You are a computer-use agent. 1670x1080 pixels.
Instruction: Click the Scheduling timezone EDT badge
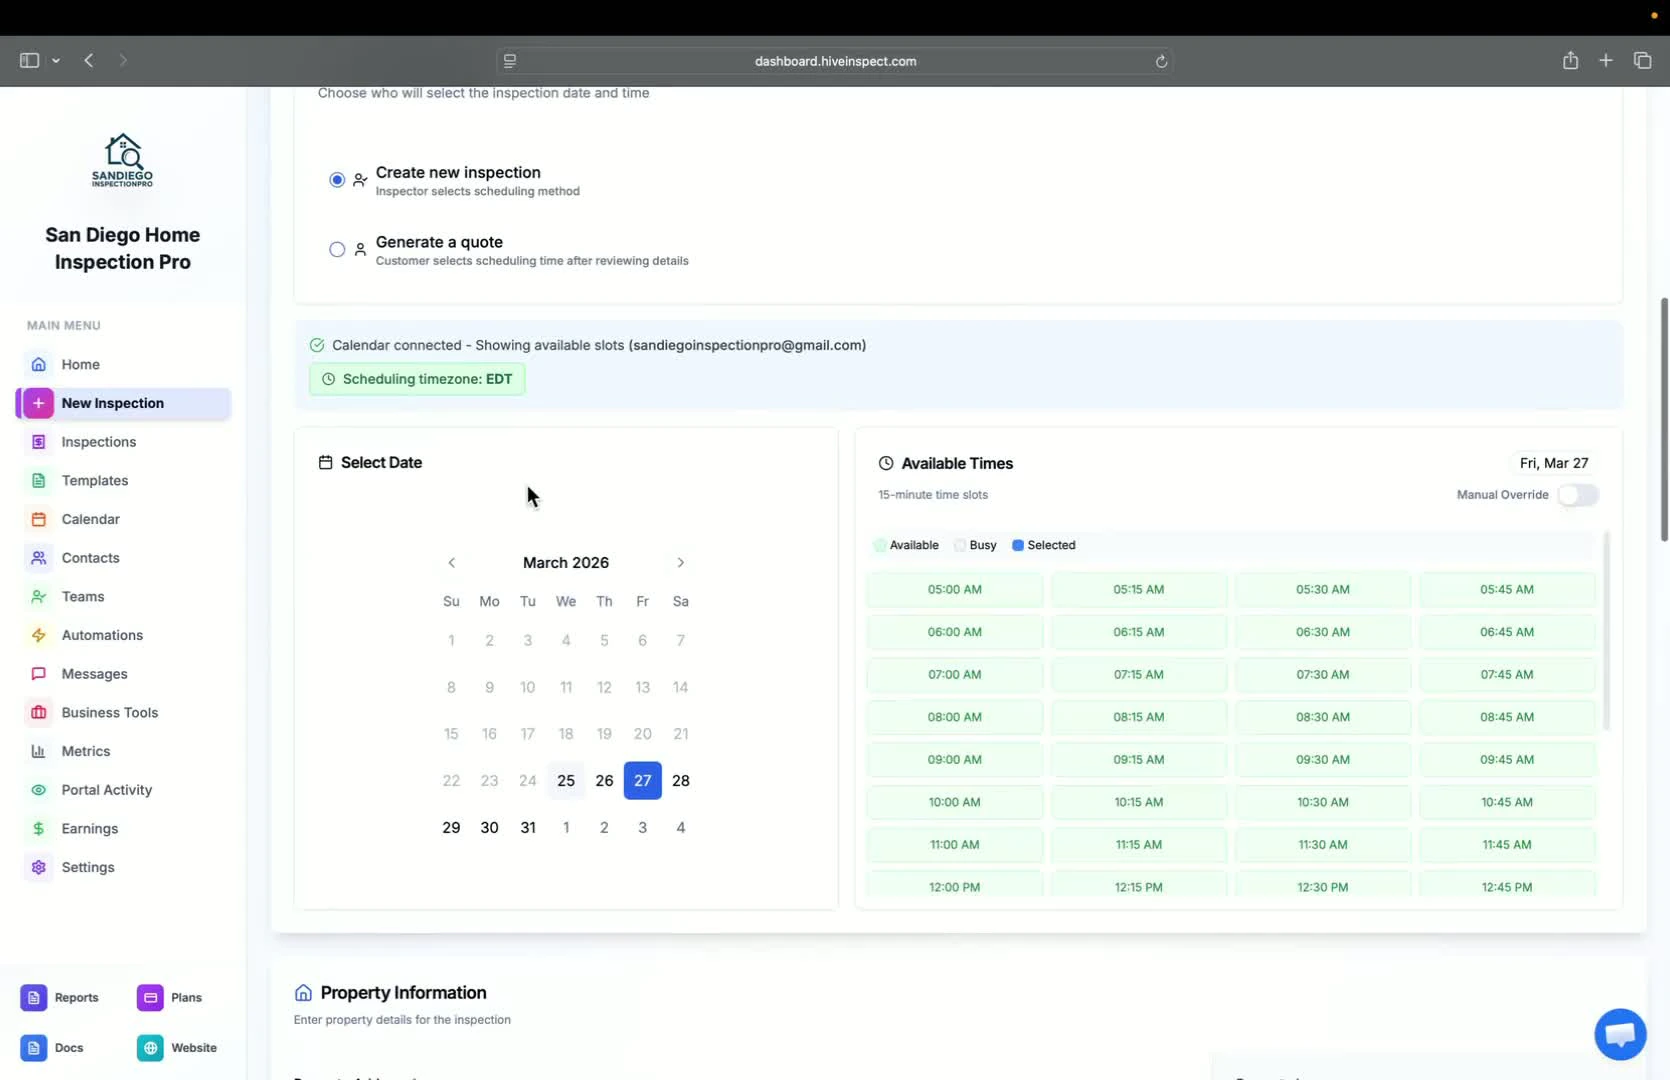click(417, 379)
